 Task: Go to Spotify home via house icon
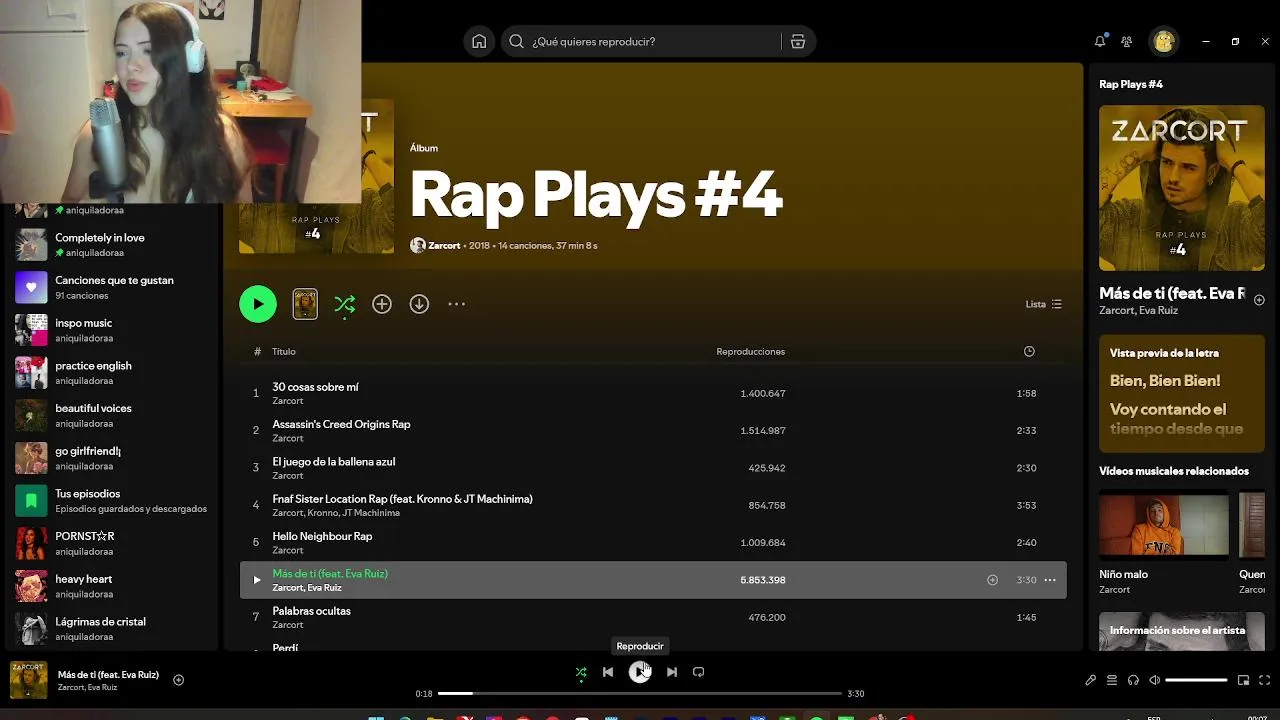(479, 41)
